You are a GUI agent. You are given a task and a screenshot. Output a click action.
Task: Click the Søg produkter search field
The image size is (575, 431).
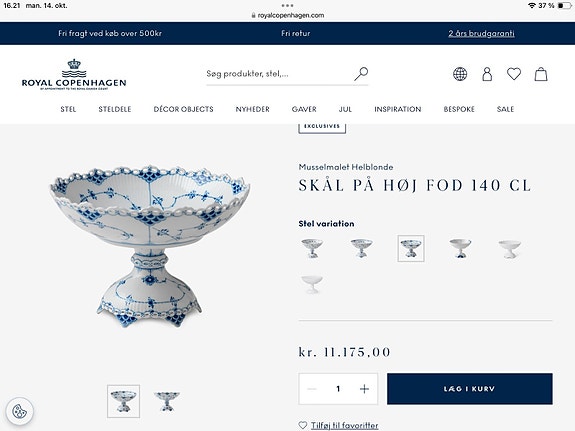(277, 74)
